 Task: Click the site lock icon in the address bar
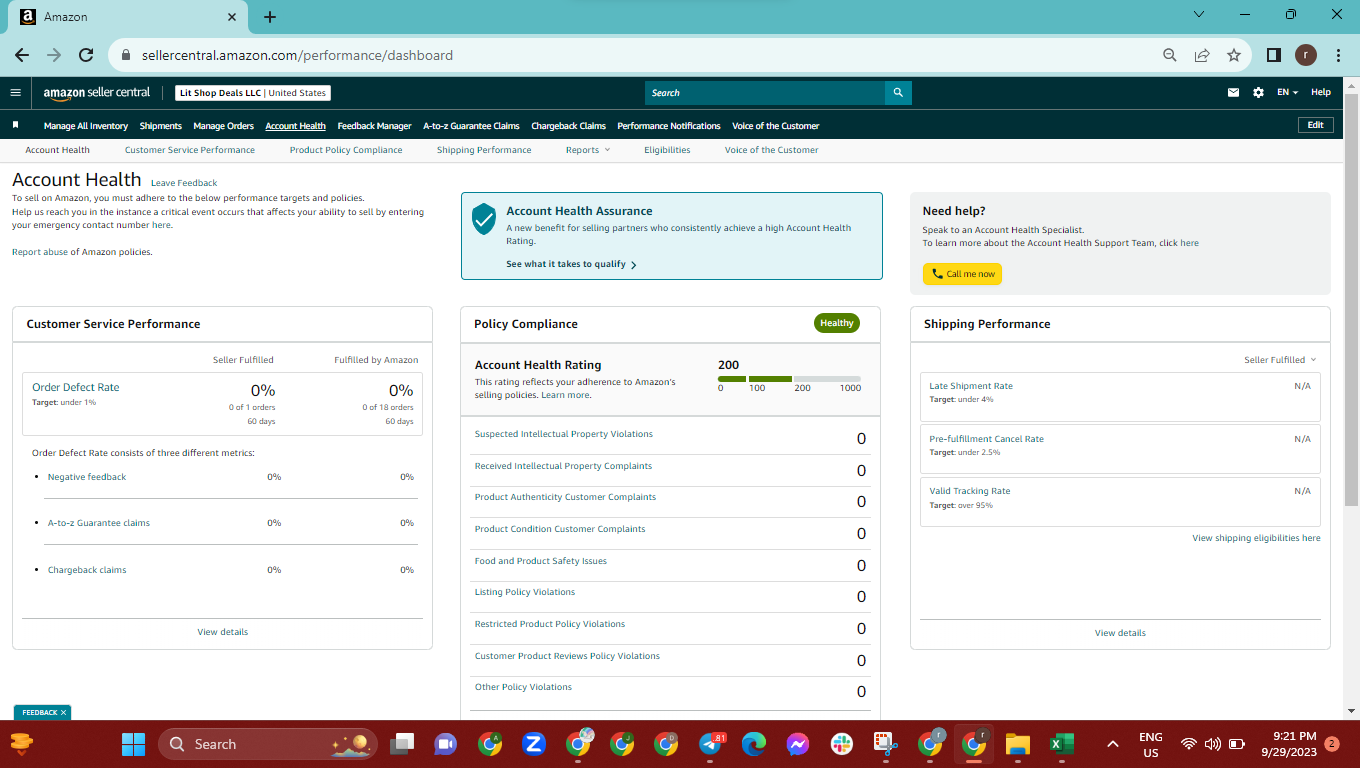click(x=126, y=55)
